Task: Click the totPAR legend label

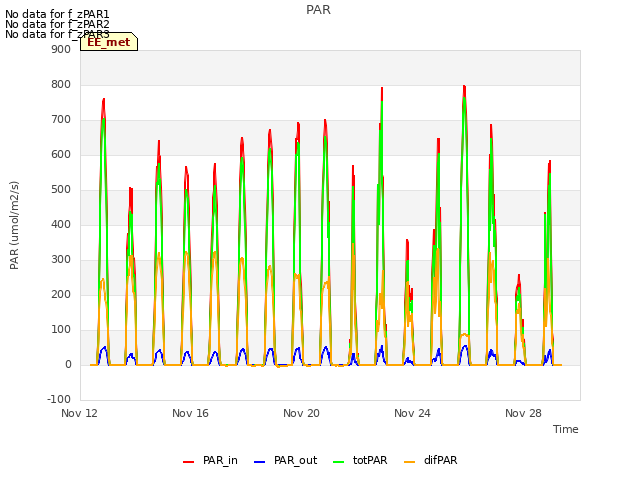Action: (370, 460)
